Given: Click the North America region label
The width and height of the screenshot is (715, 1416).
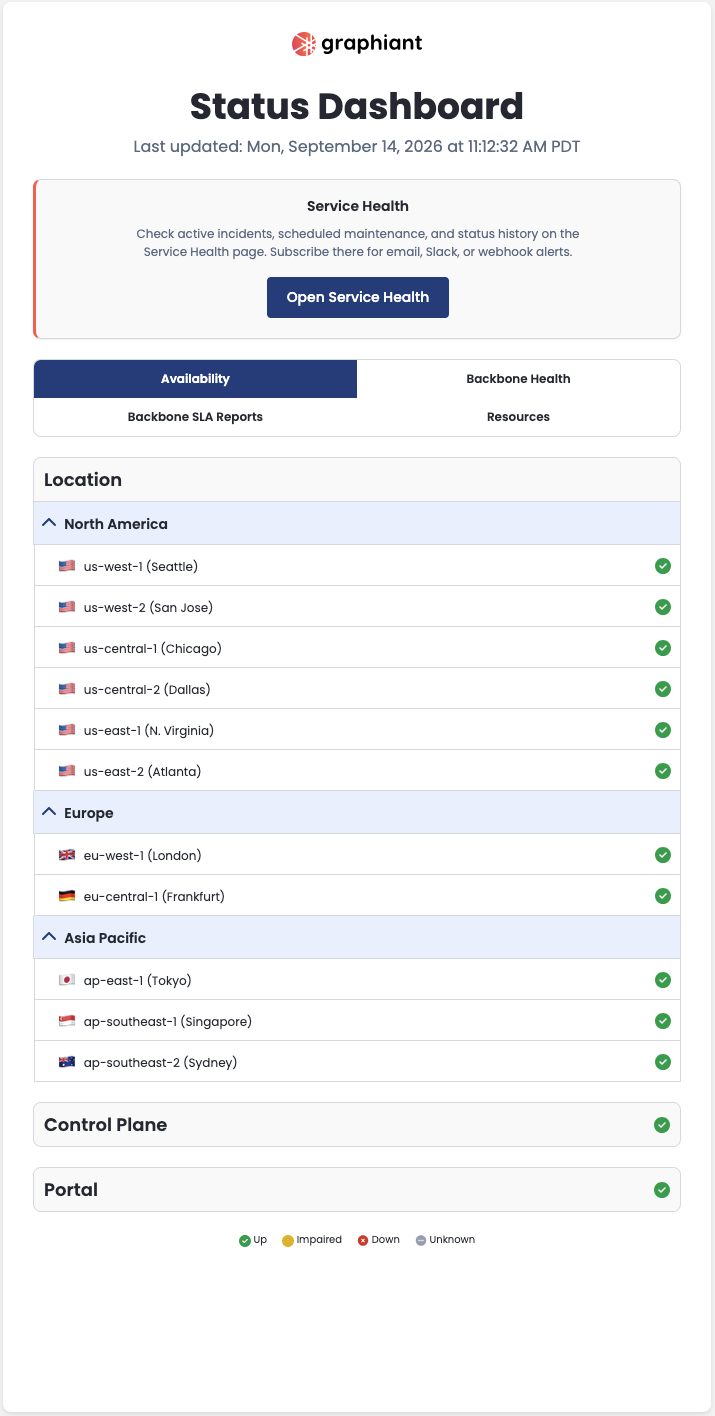Looking at the screenshot, I should [x=116, y=524].
